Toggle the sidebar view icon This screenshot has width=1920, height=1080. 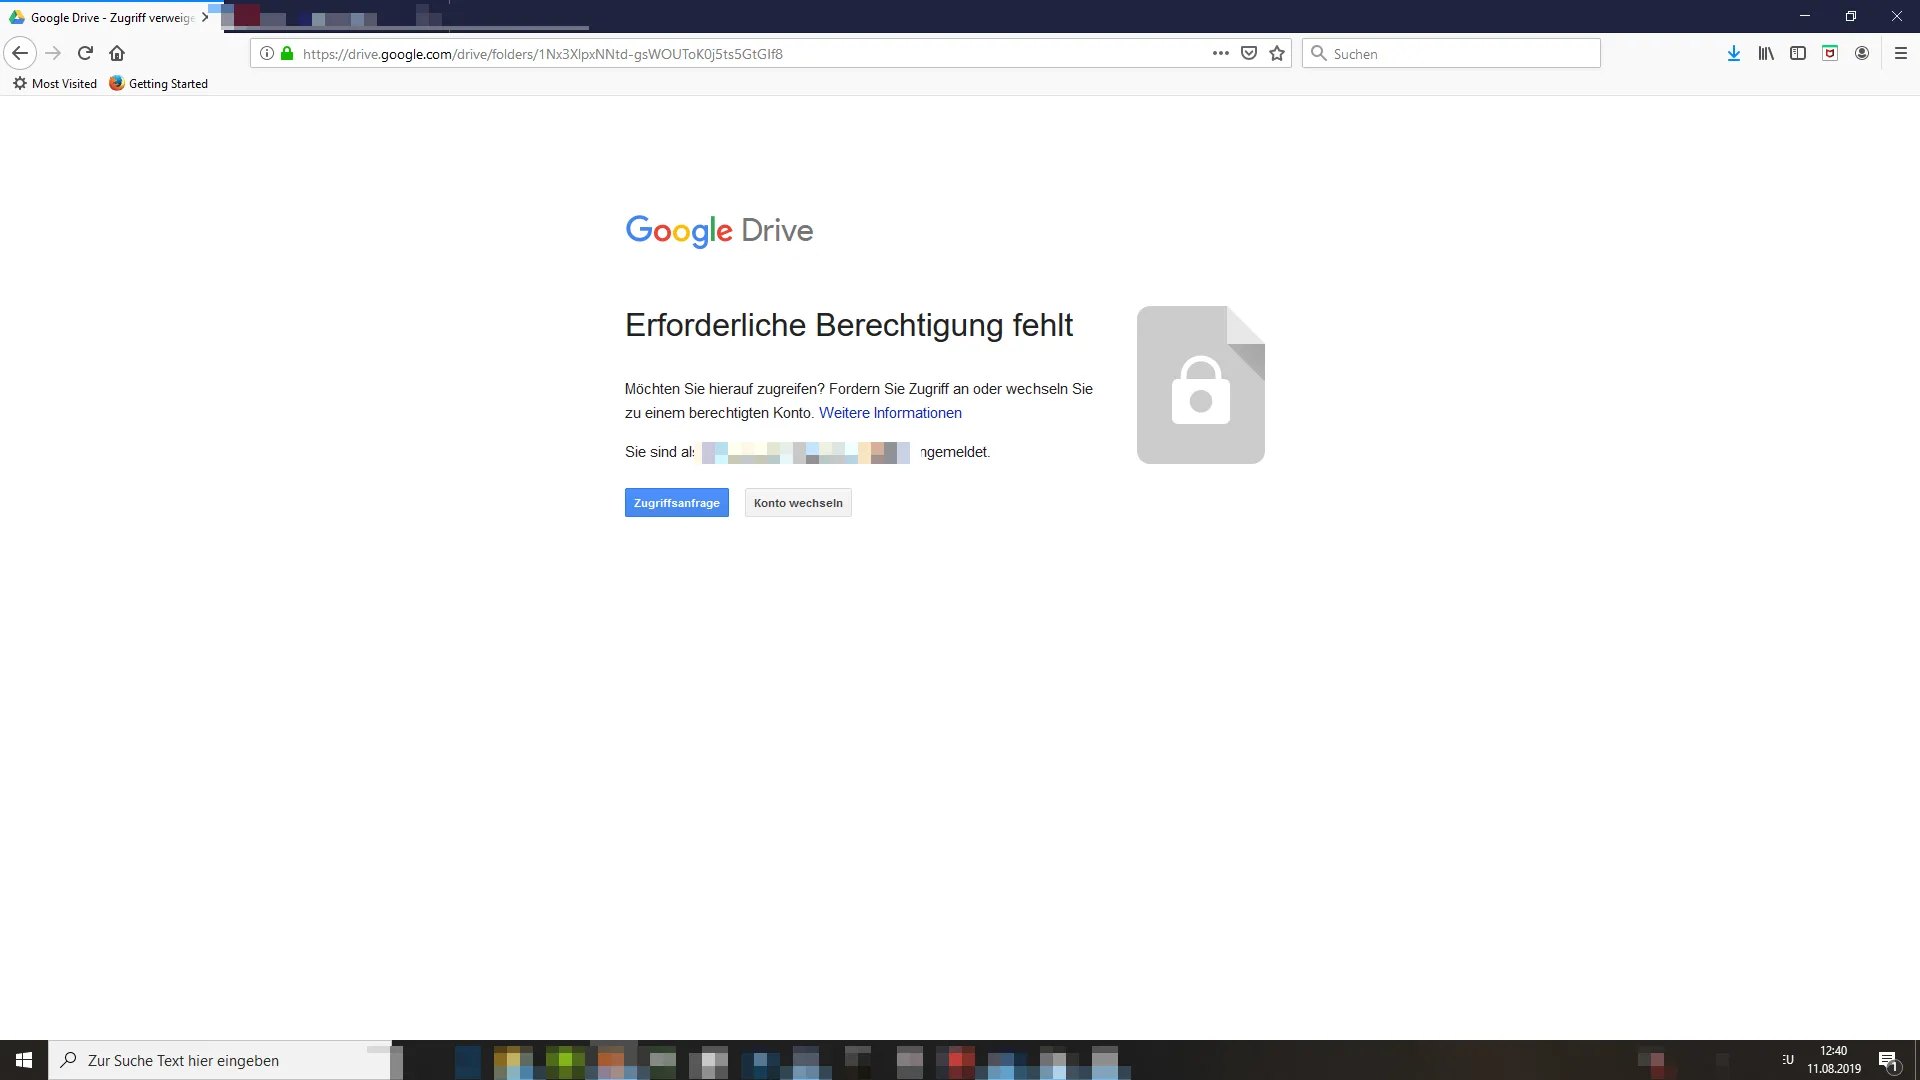click(1798, 53)
